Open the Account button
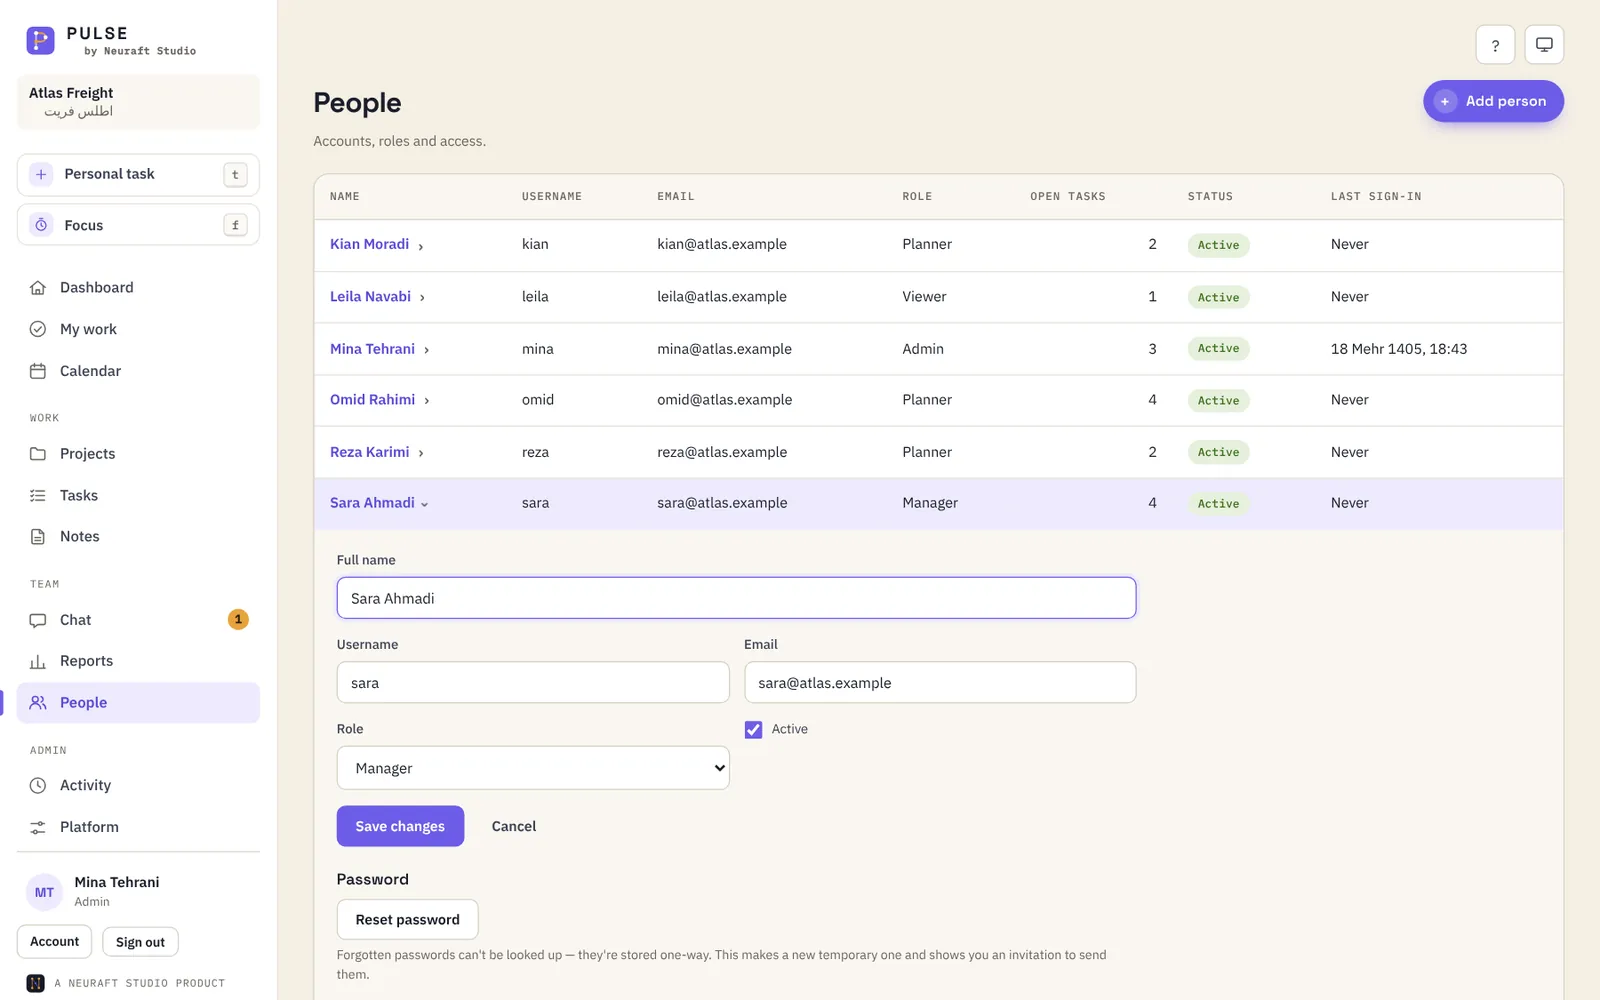The width and height of the screenshot is (1600, 1000). 55,942
